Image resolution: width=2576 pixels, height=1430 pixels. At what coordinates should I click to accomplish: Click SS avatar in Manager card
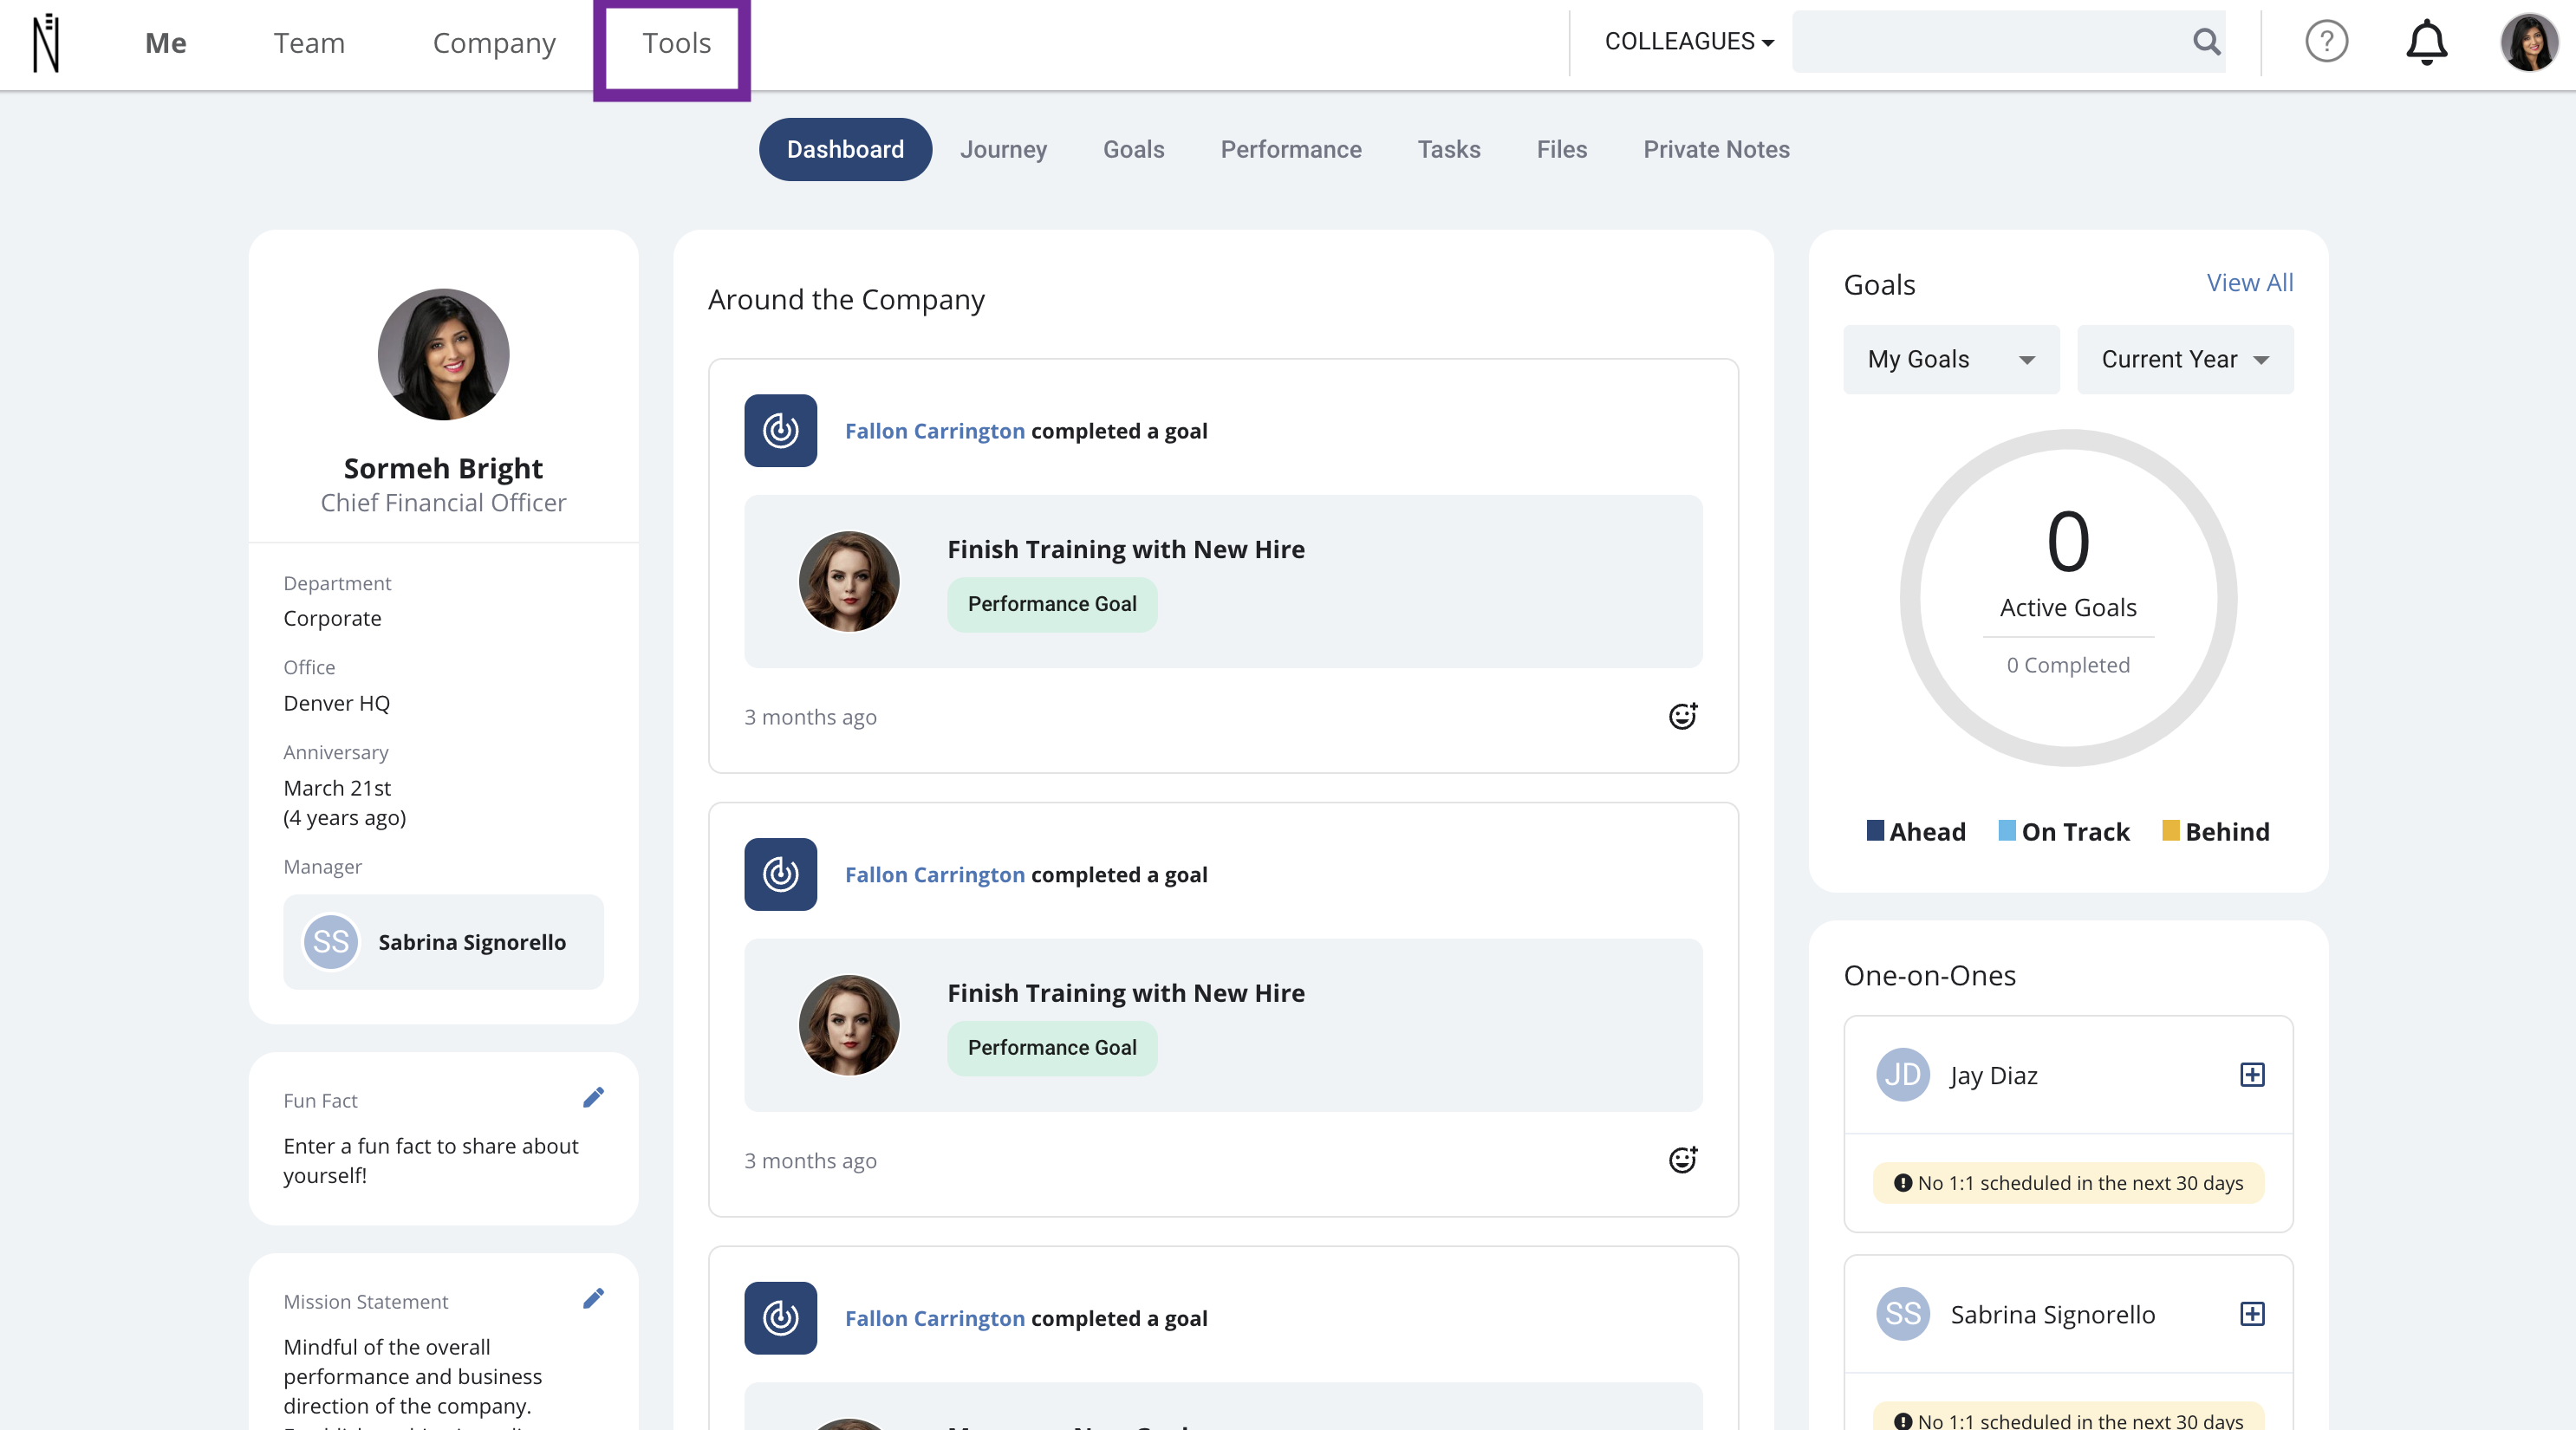point(331,942)
